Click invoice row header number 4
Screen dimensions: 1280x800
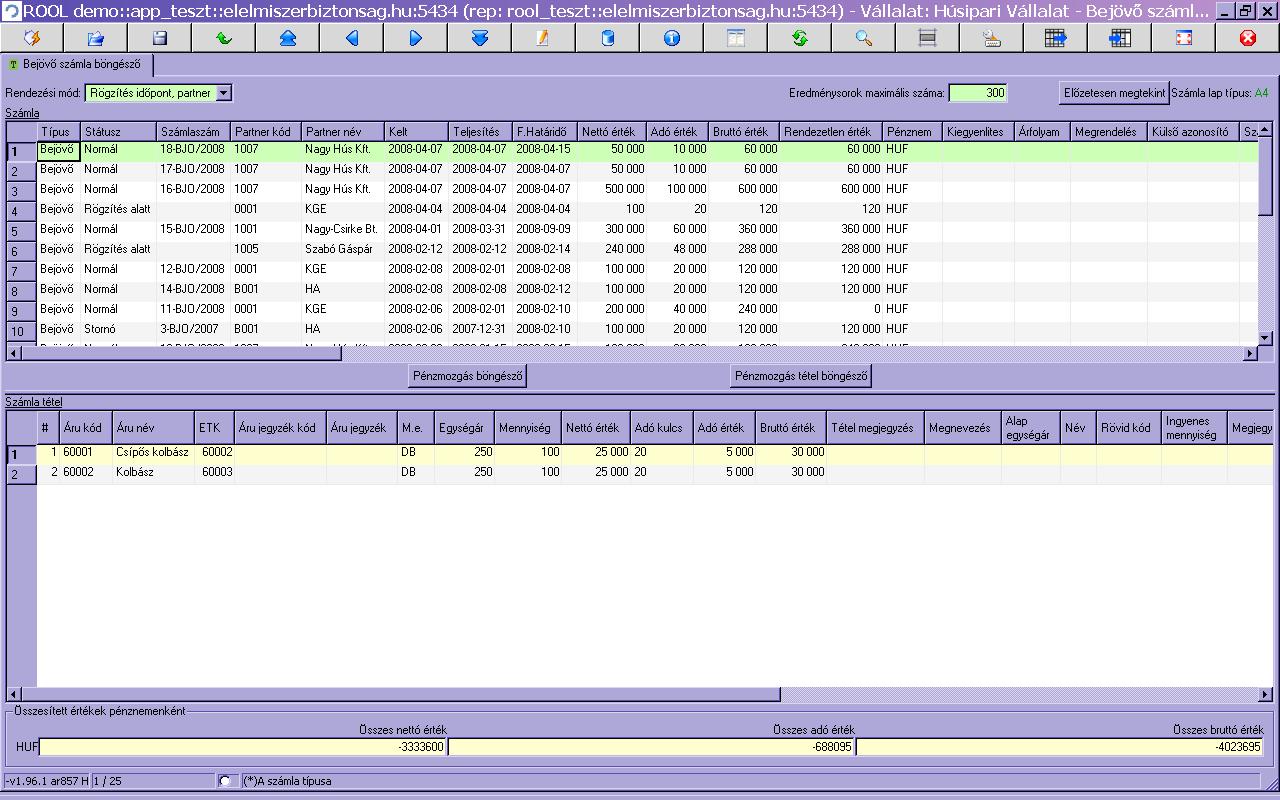click(x=21, y=211)
